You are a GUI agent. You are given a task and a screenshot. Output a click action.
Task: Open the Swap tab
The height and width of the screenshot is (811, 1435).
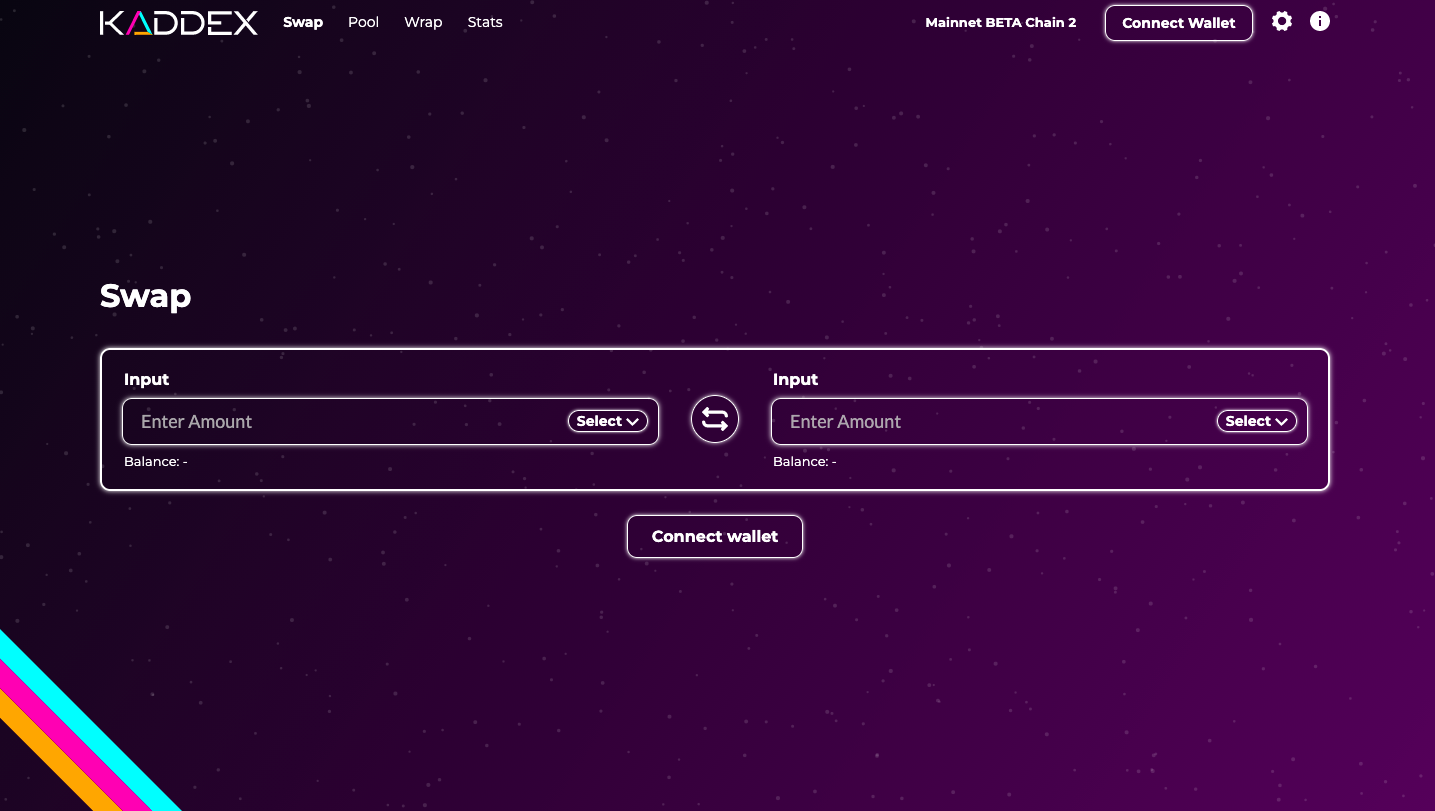pyautogui.click(x=303, y=22)
